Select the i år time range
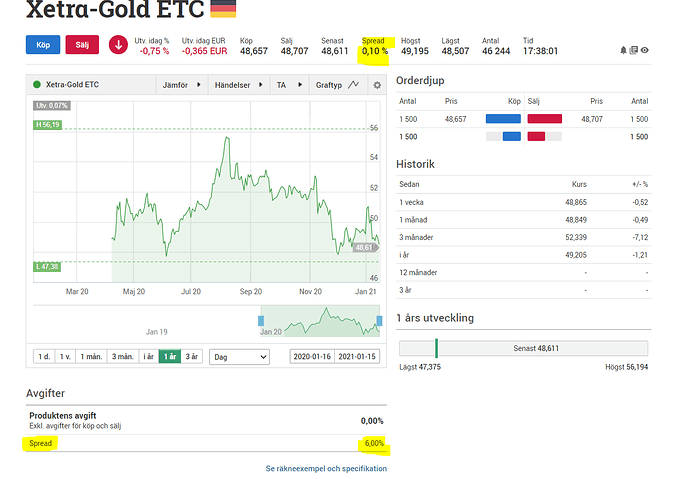Image resolution: width=690 pixels, height=479 pixels. coord(149,356)
